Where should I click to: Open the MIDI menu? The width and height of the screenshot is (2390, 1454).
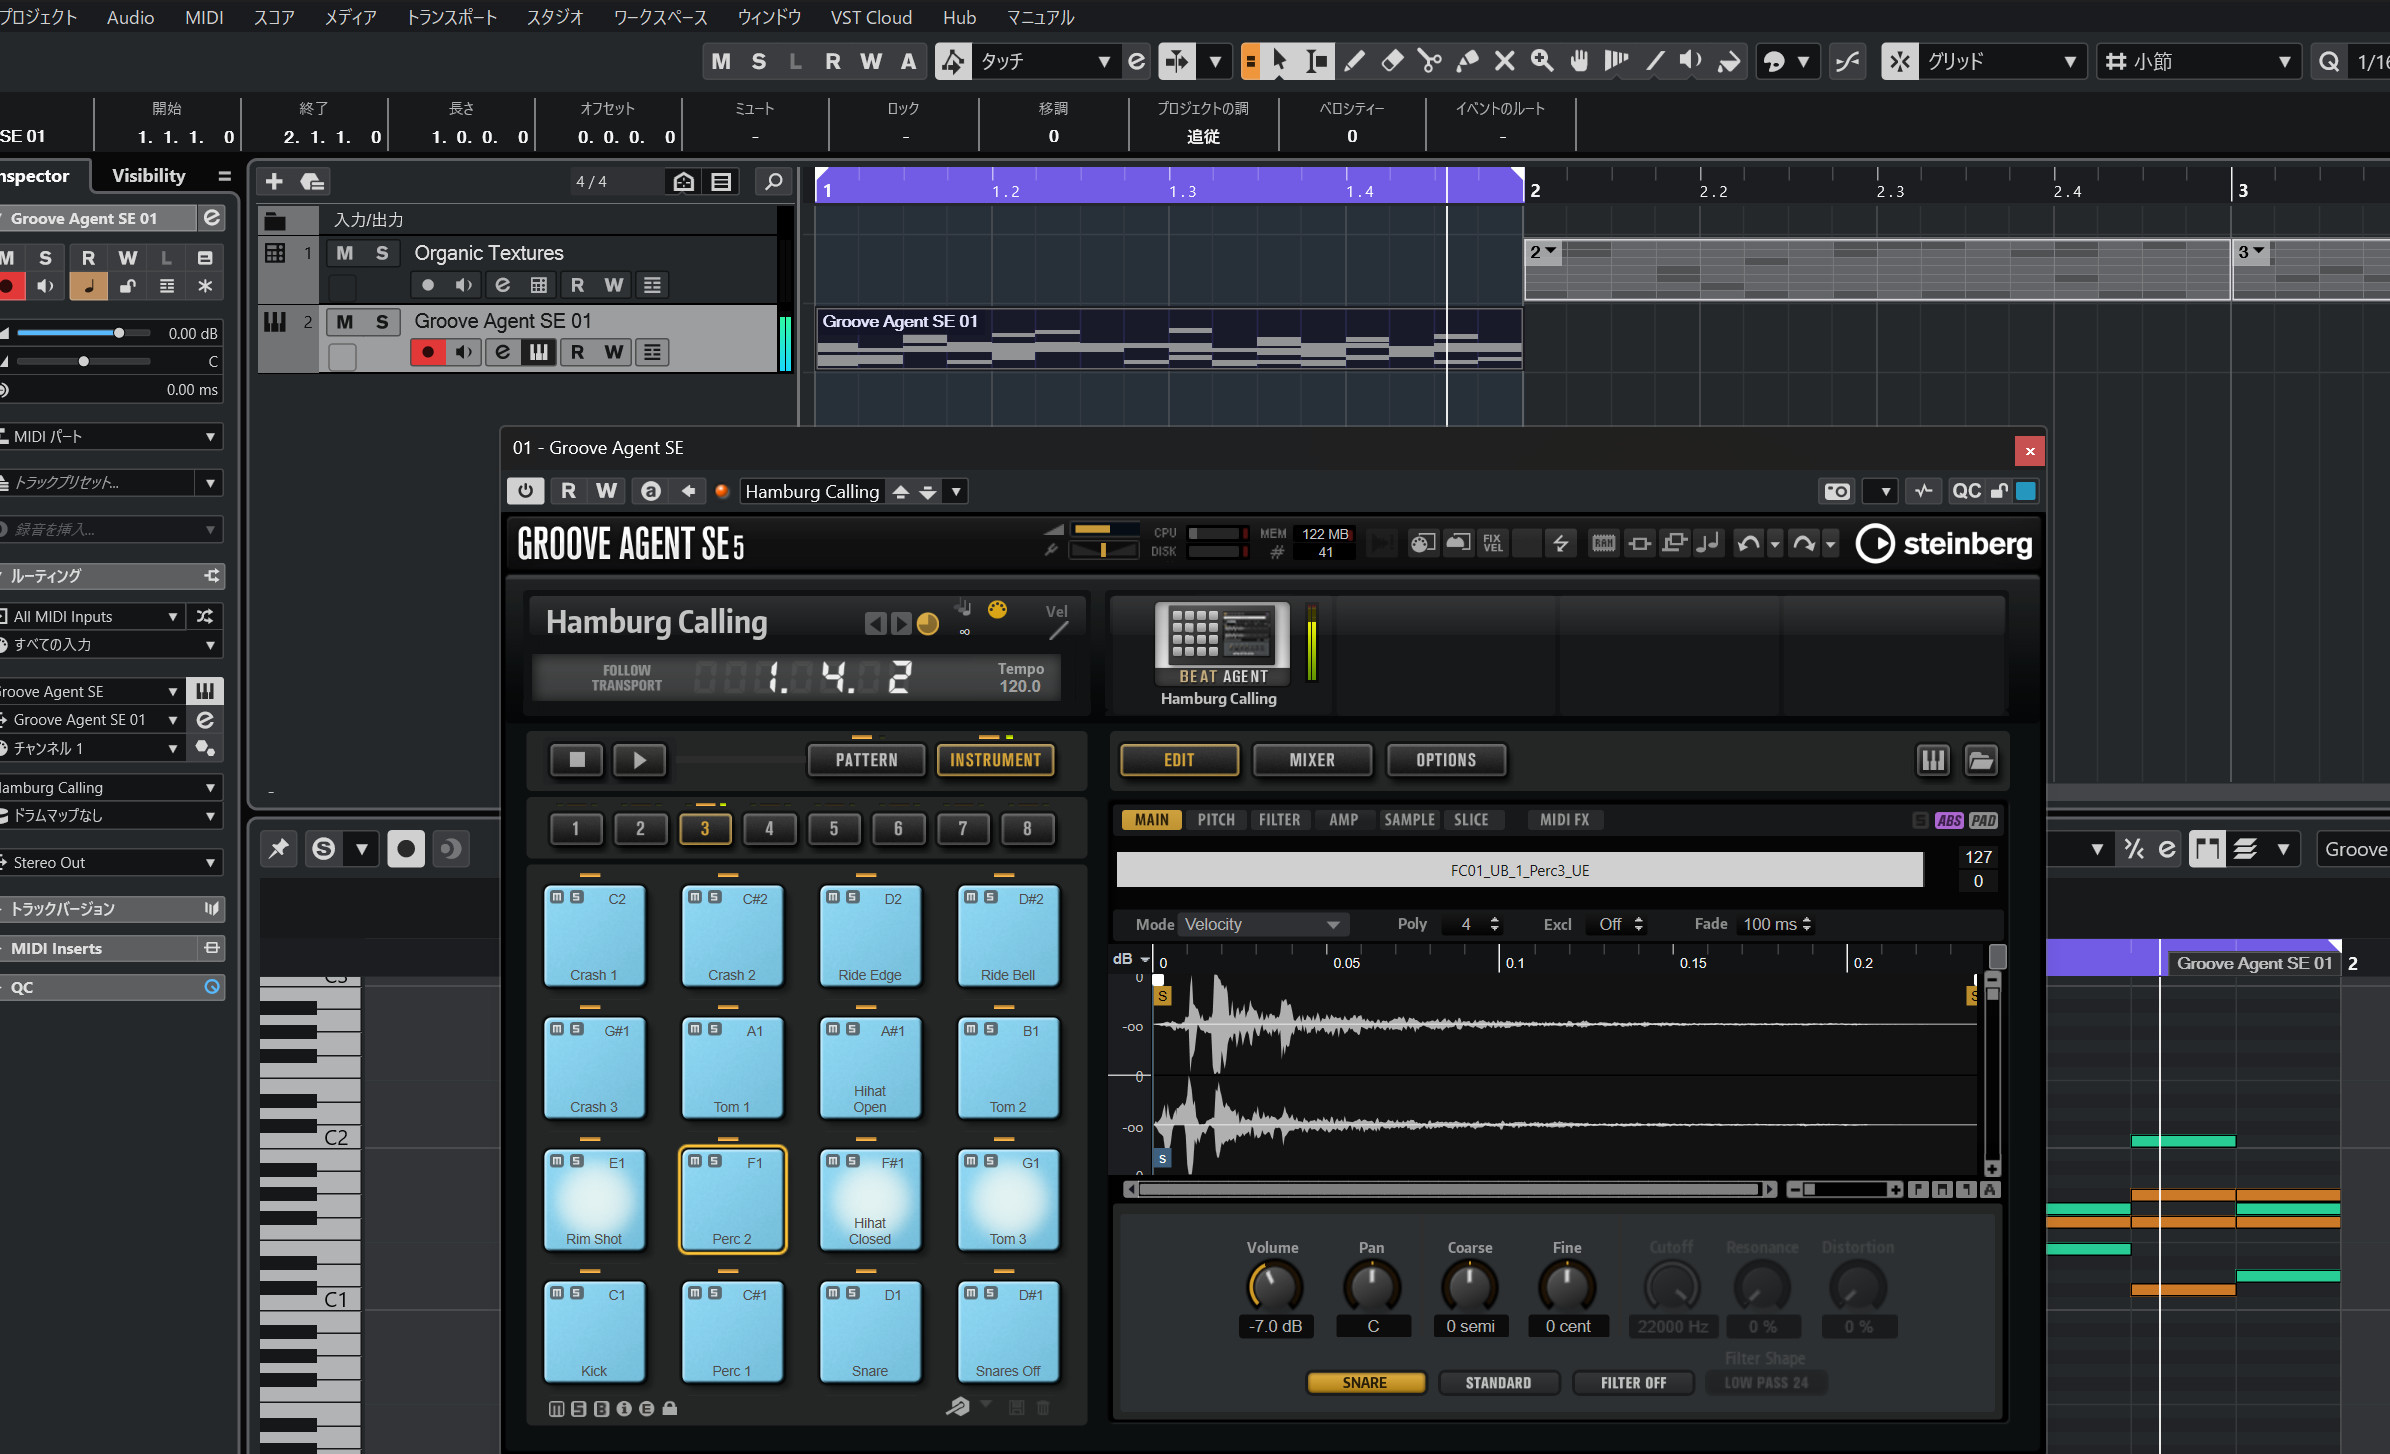[204, 17]
